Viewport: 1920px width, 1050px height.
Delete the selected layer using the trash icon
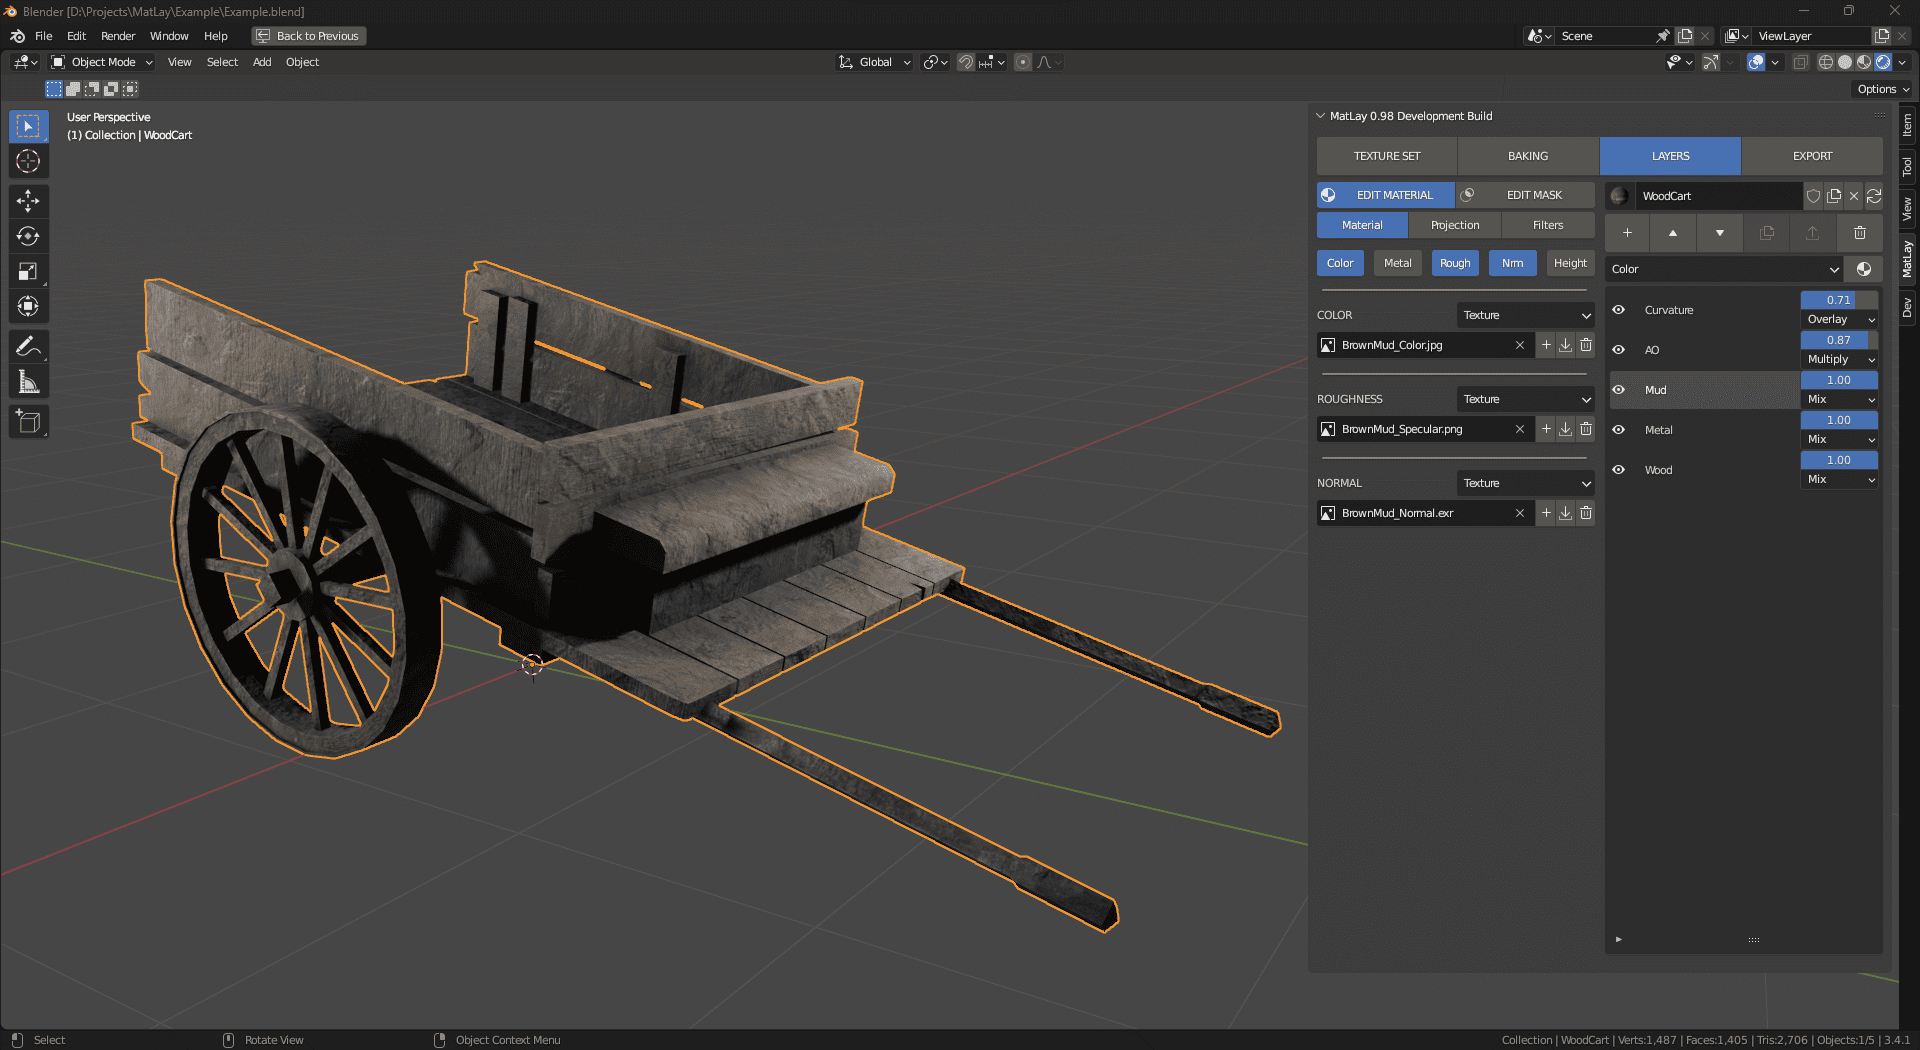point(1860,232)
